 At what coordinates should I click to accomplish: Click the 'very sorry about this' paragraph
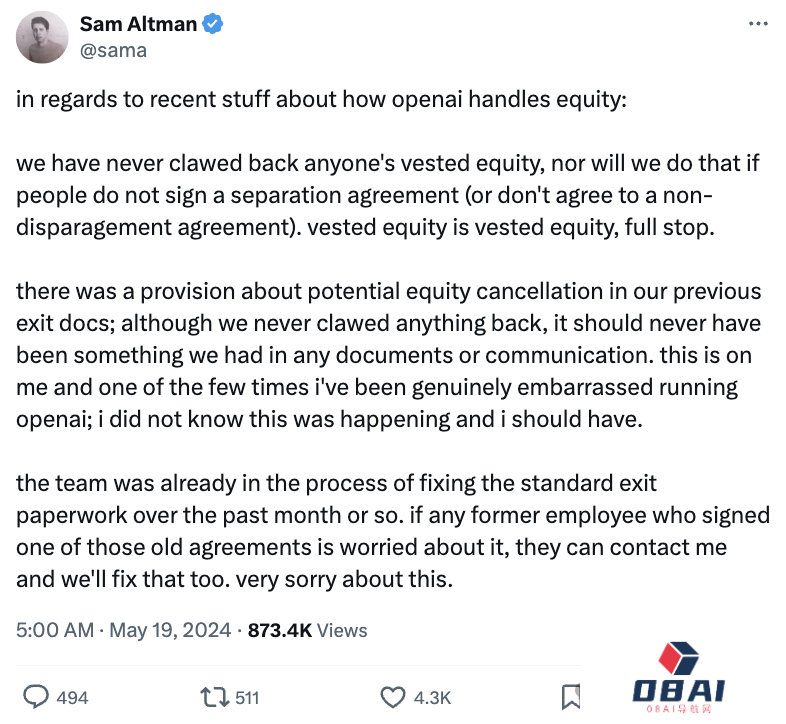click(392, 531)
